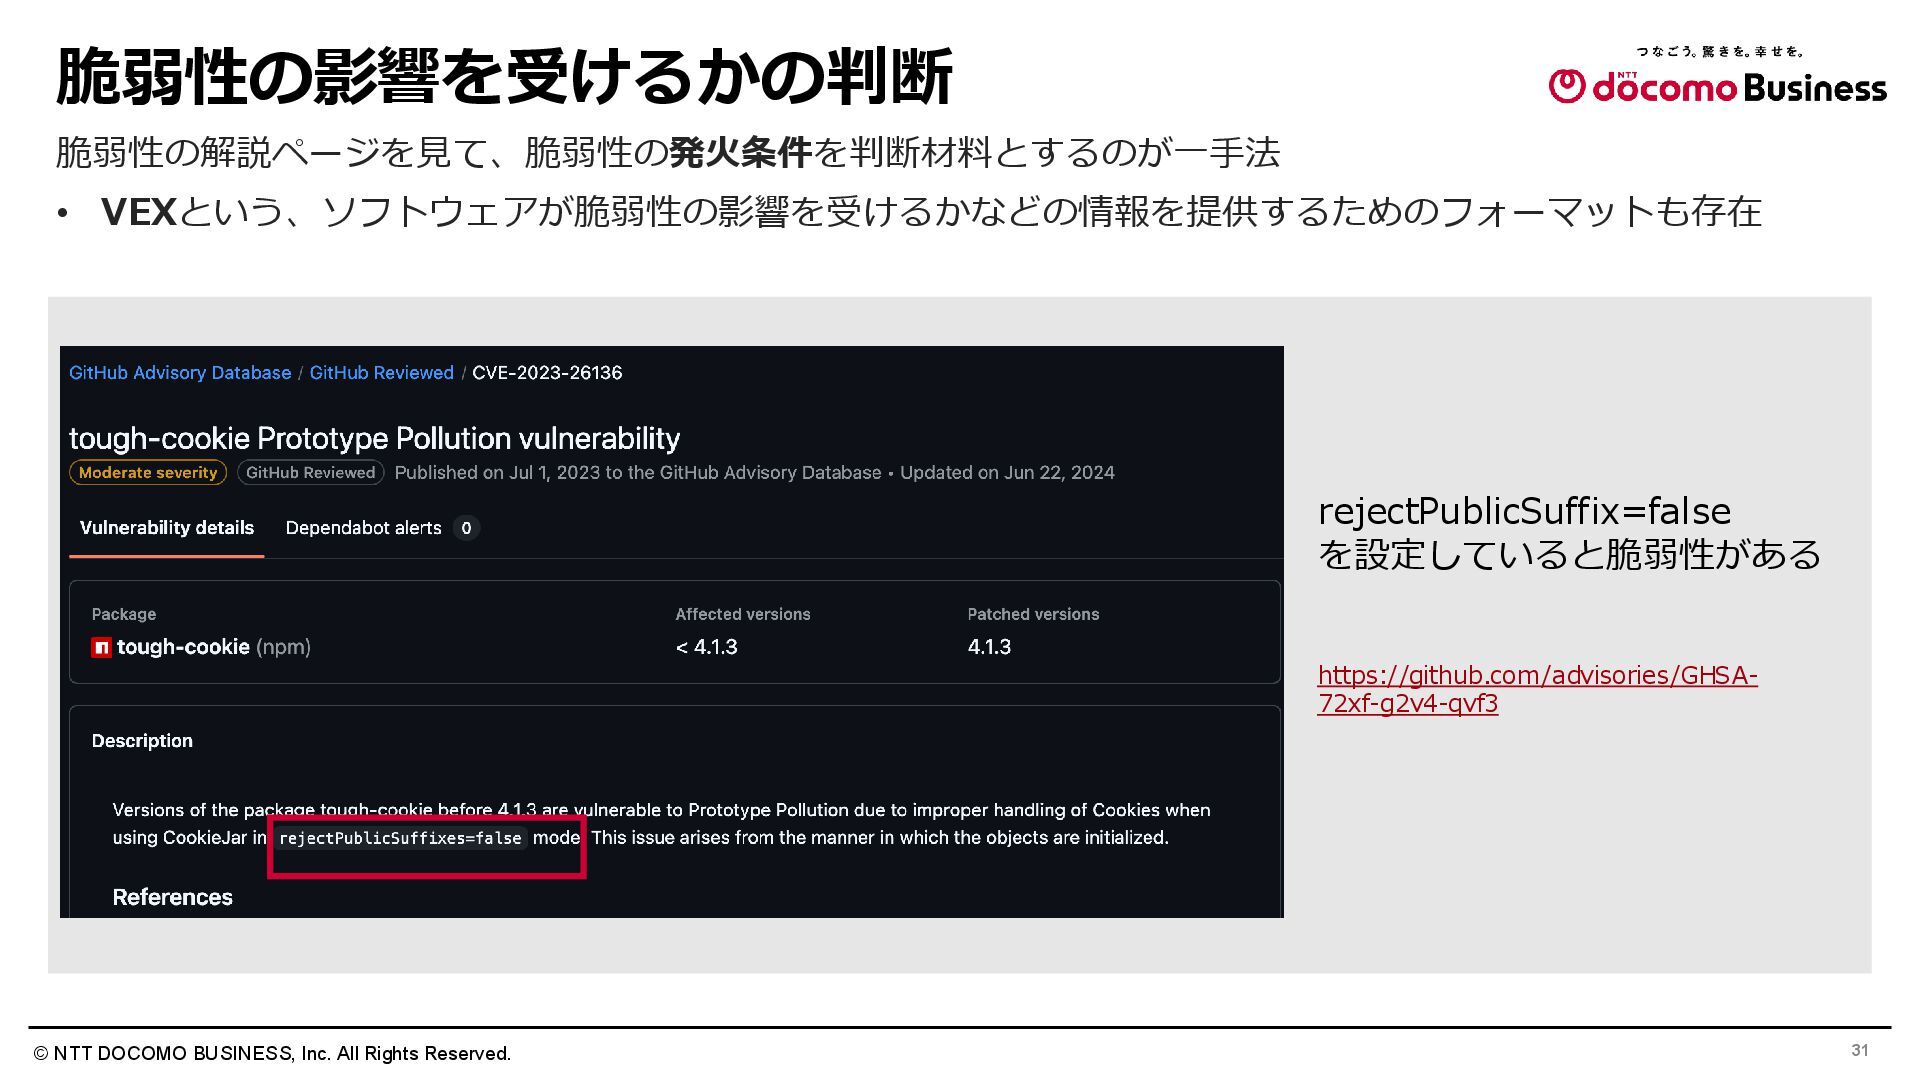The height and width of the screenshot is (1080, 1920).
Task: Click the Affected versions value < 4.1.3
Action: (706, 647)
